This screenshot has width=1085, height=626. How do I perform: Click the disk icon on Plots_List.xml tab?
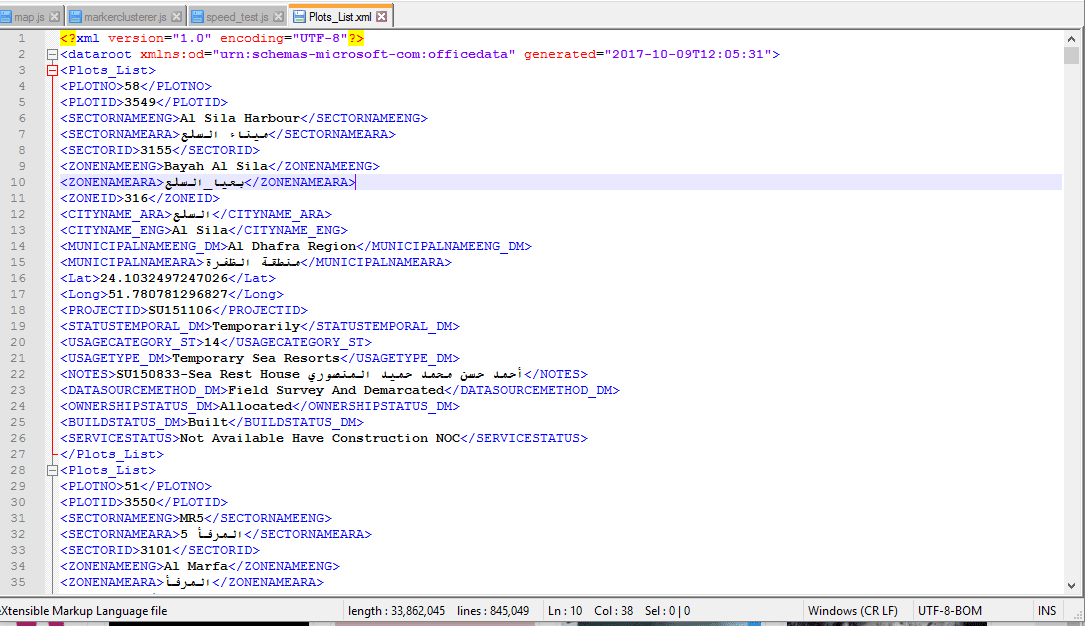(299, 17)
